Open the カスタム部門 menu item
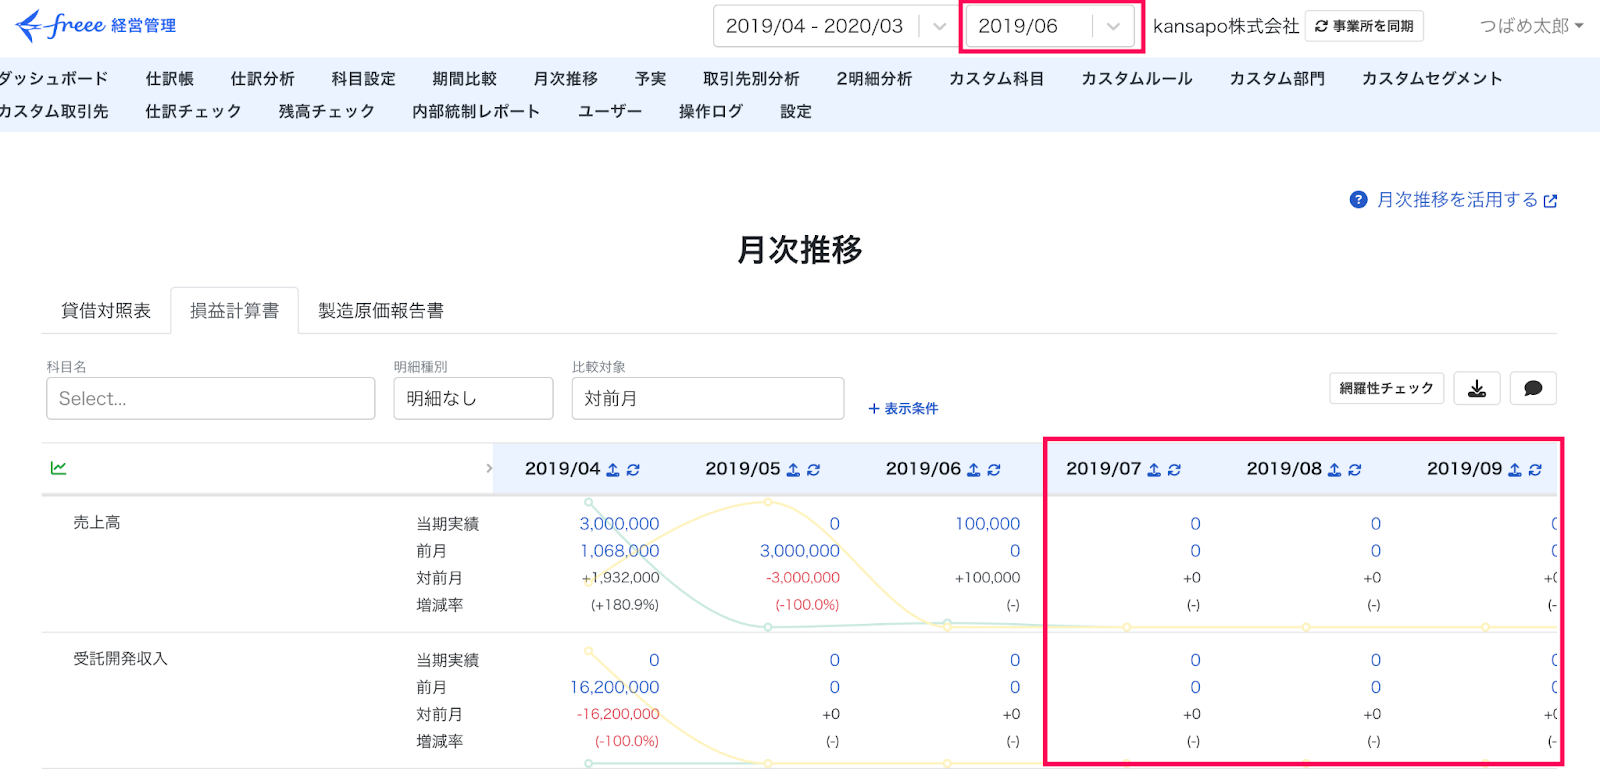The width and height of the screenshot is (1600, 773). click(x=1277, y=78)
